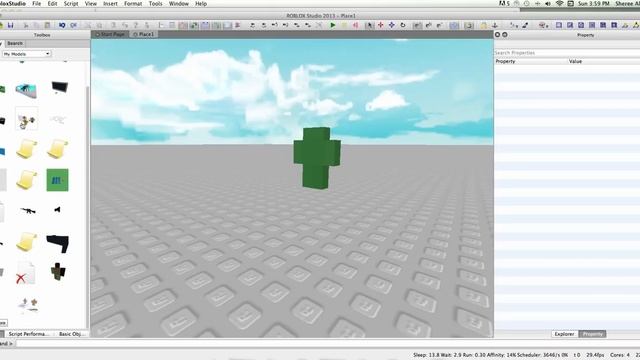The height and width of the screenshot is (360, 640).
Task: Switch to the Explorer tab
Action: [x=564, y=334]
